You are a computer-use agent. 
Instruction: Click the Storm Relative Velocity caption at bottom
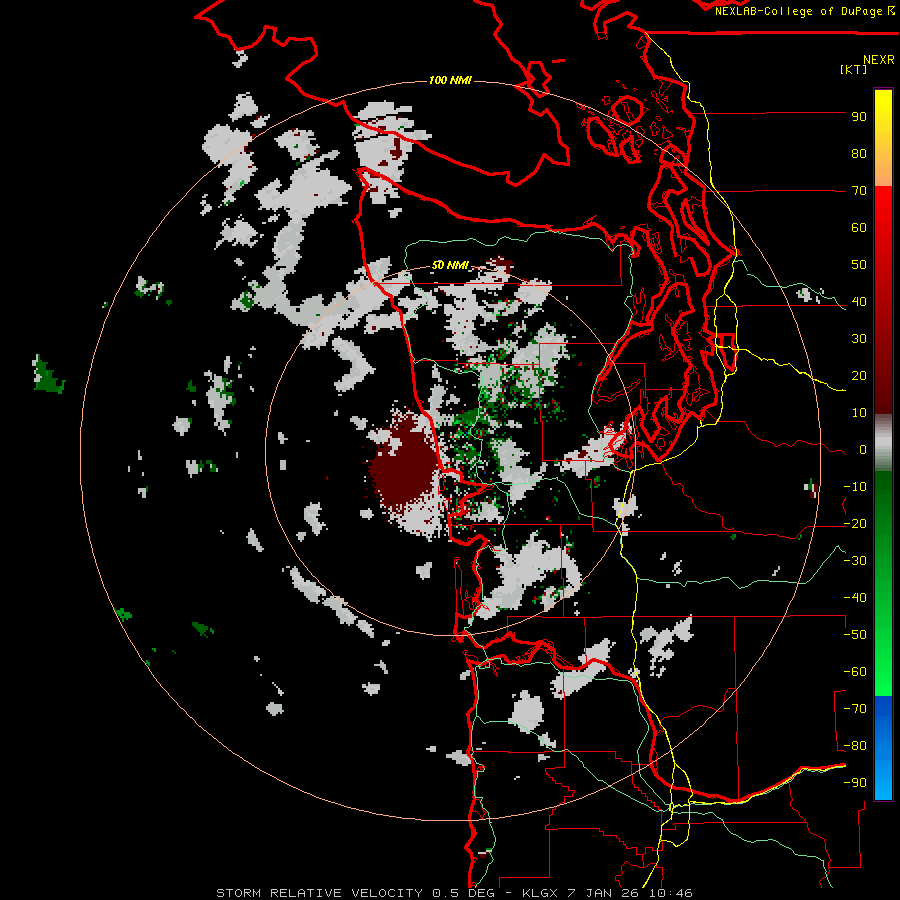click(x=454, y=893)
